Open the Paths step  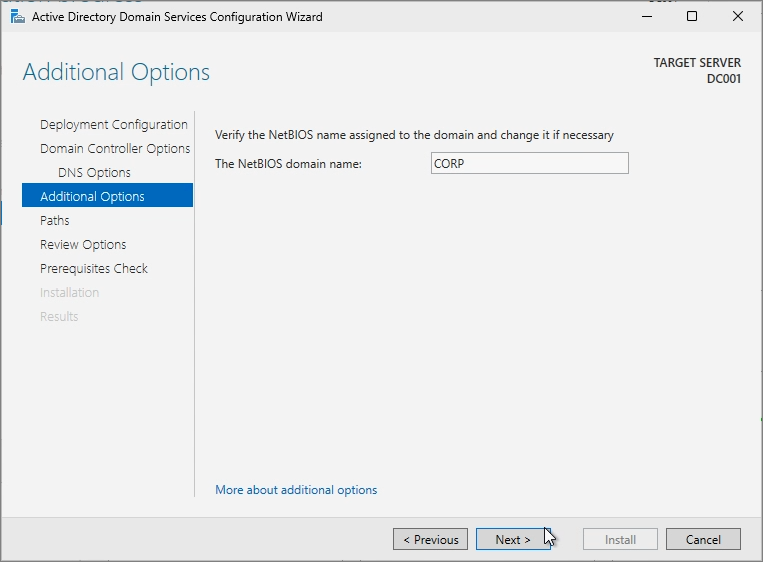54,220
